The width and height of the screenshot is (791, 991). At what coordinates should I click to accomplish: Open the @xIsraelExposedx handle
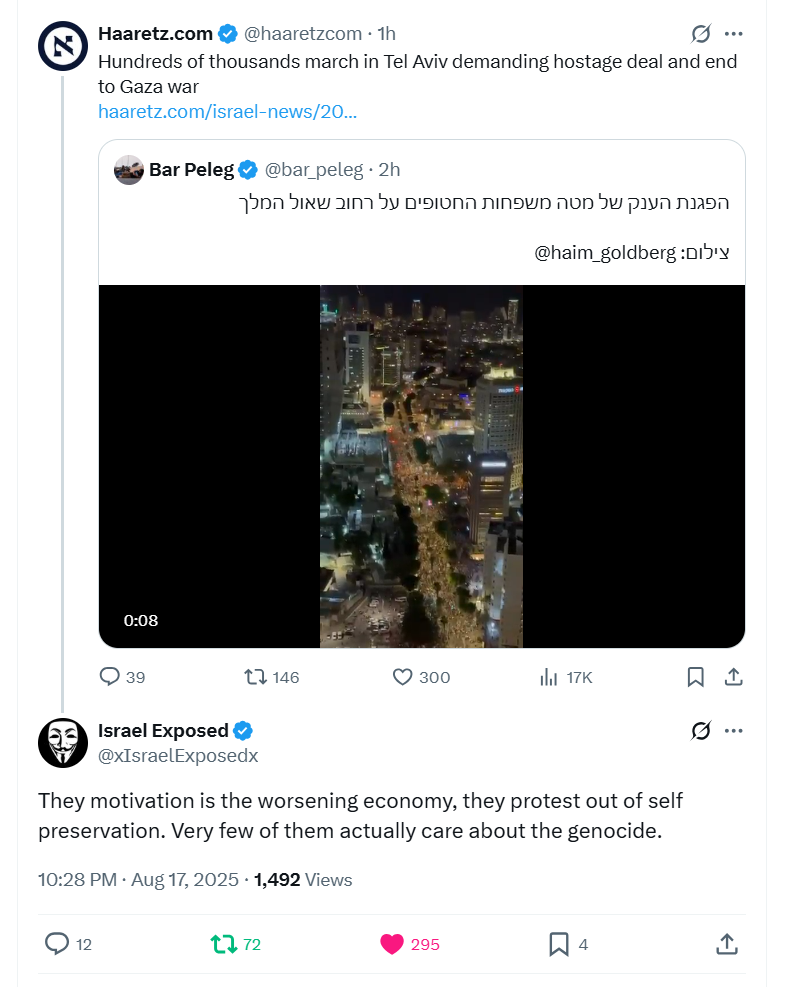click(x=178, y=756)
